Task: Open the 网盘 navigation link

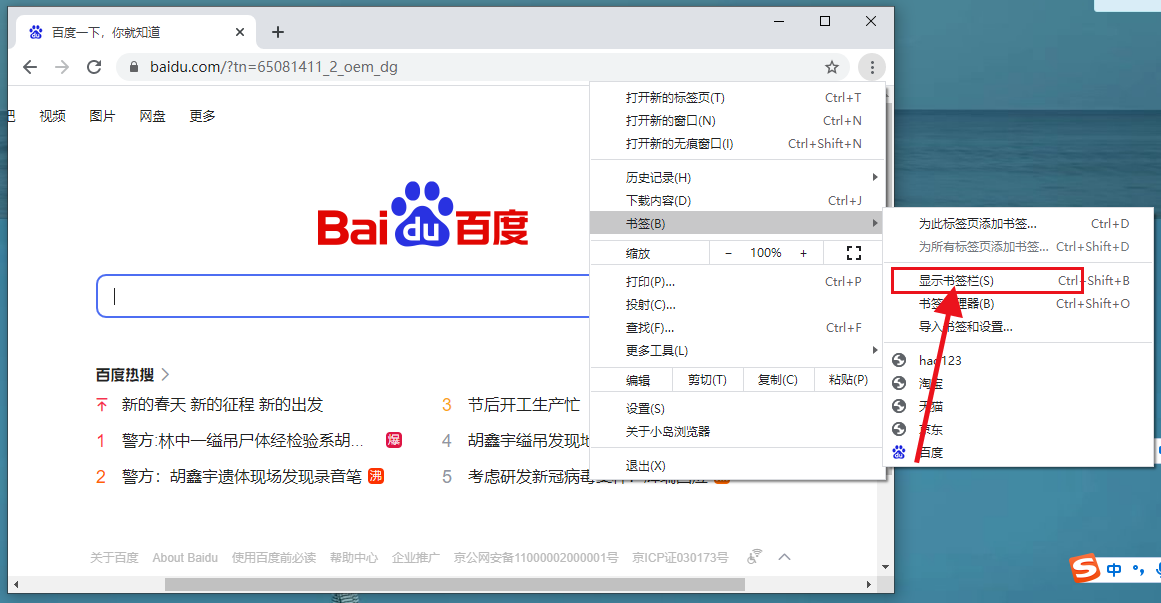Action: pos(153,116)
